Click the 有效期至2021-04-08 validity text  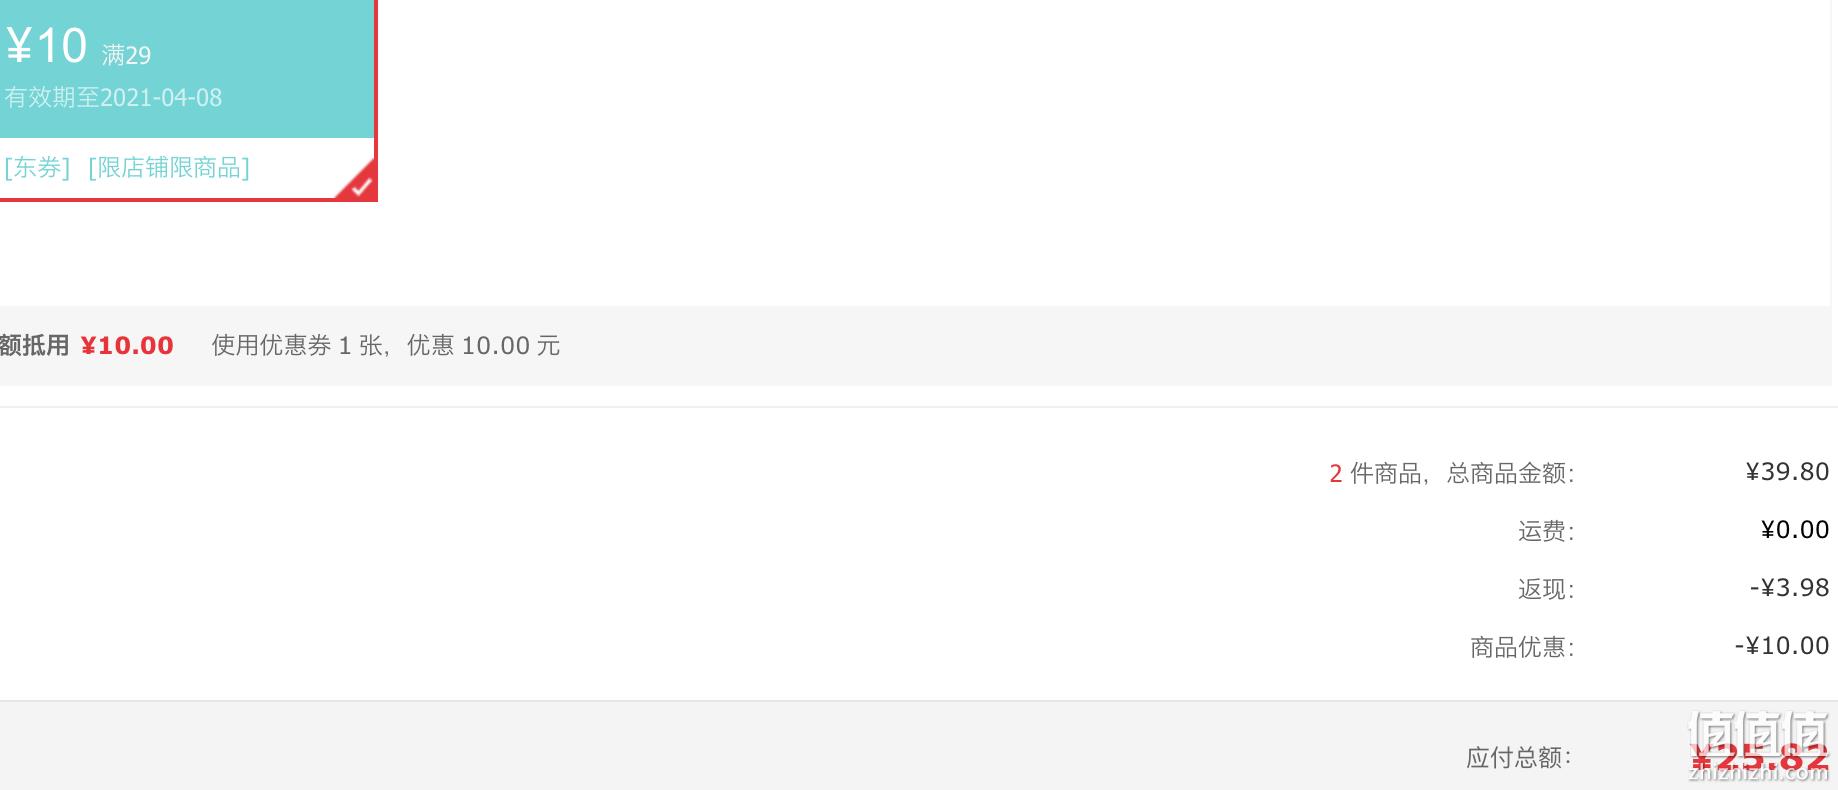113,98
